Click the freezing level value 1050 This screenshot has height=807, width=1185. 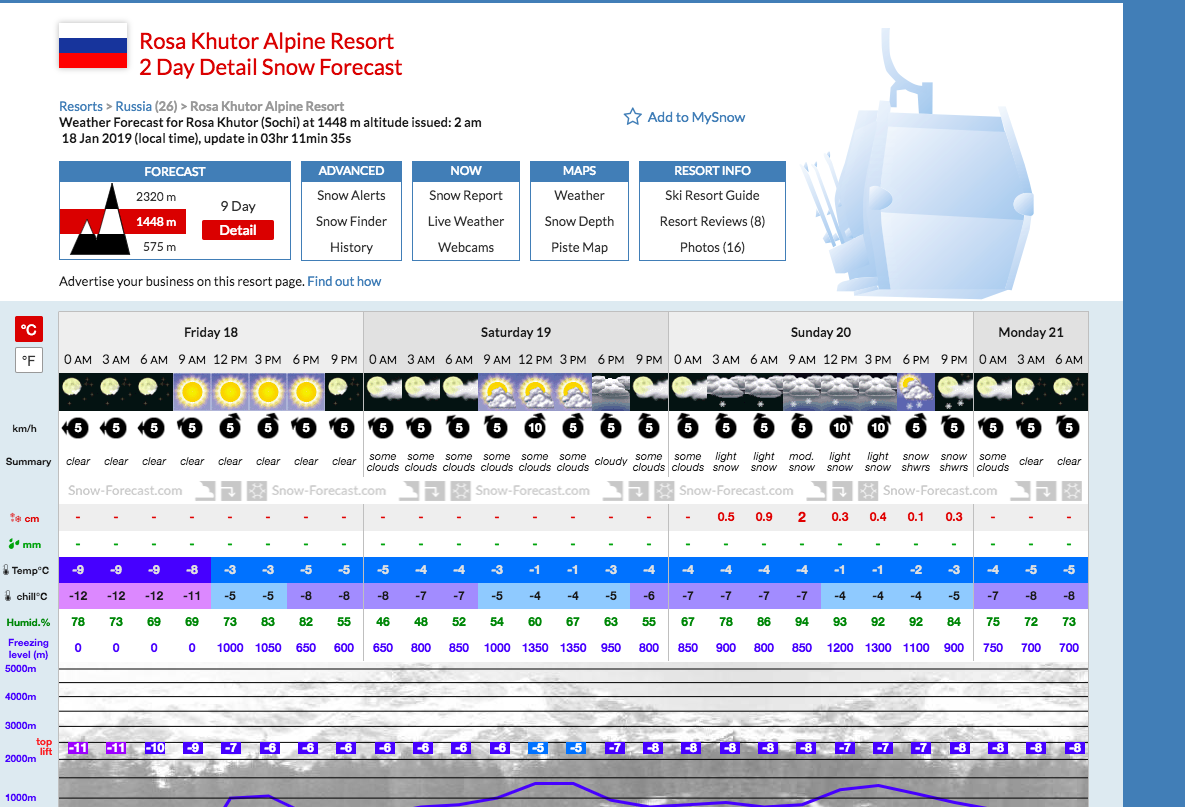[268, 648]
